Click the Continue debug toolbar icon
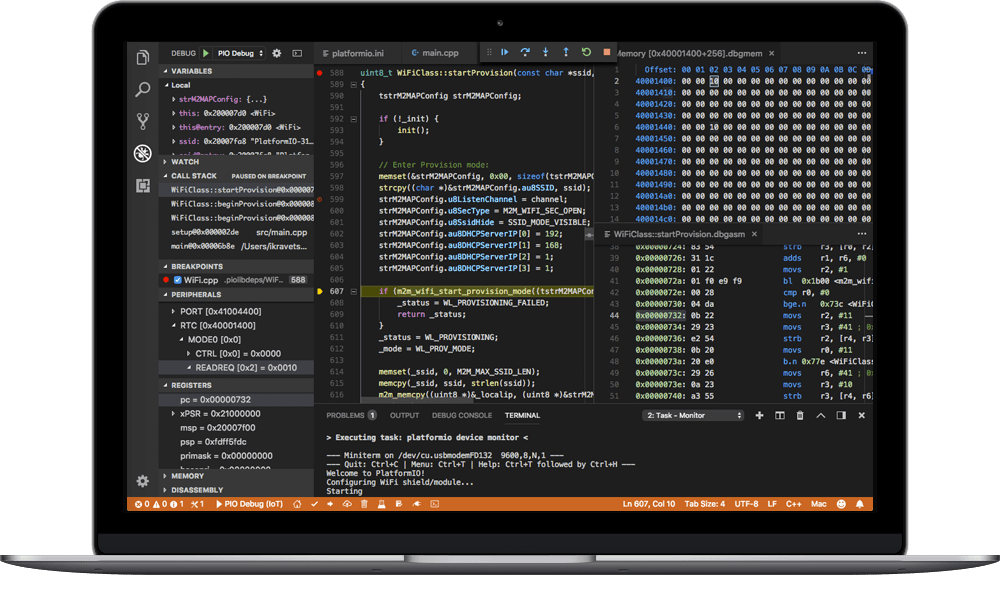 [506, 52]
